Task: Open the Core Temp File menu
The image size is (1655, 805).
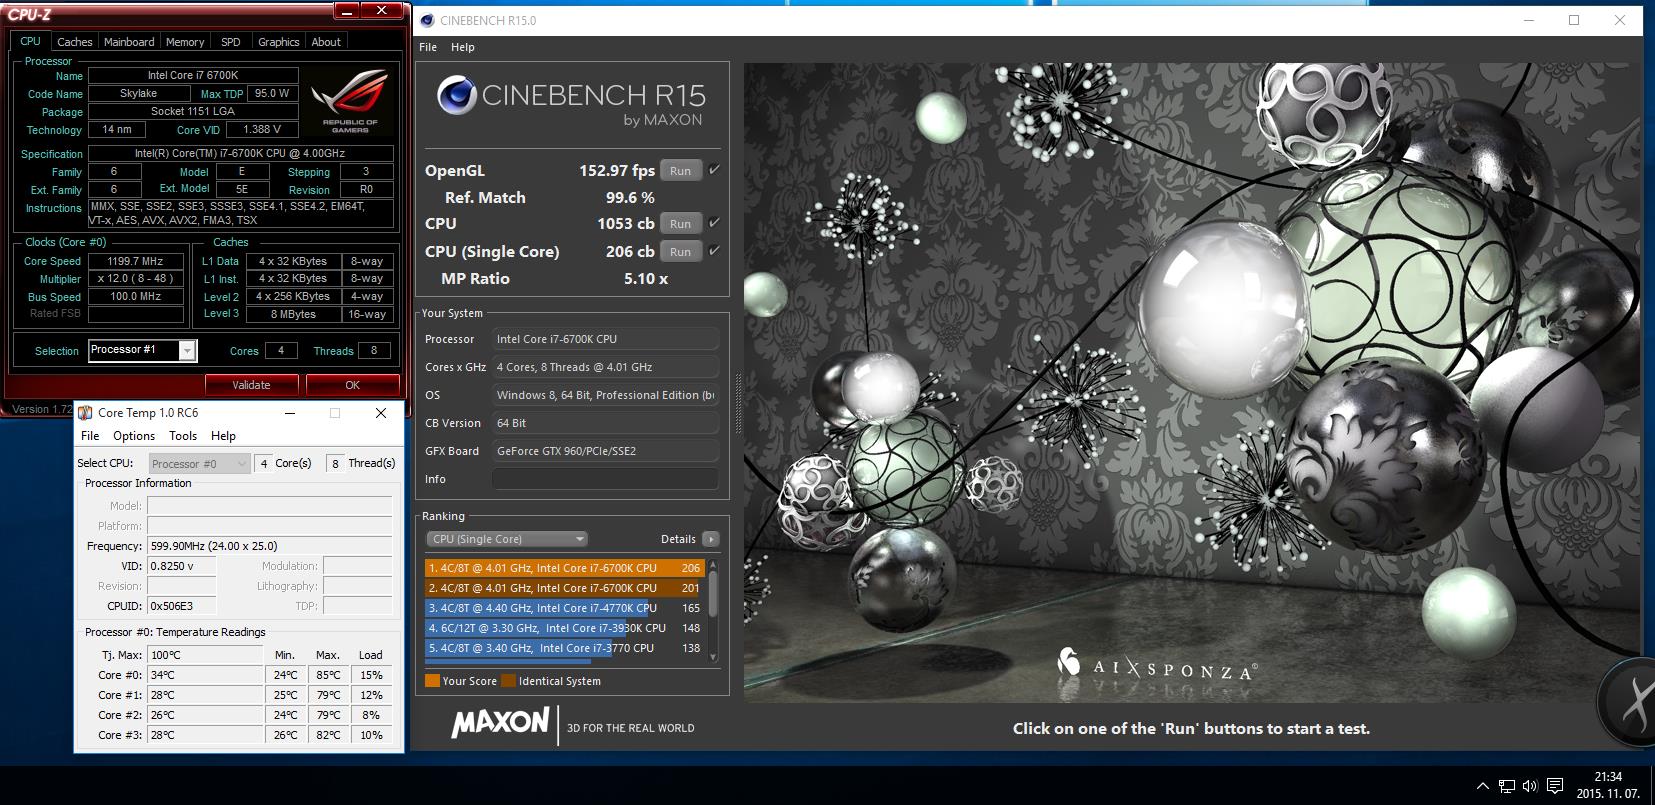Action: (90, 436)
